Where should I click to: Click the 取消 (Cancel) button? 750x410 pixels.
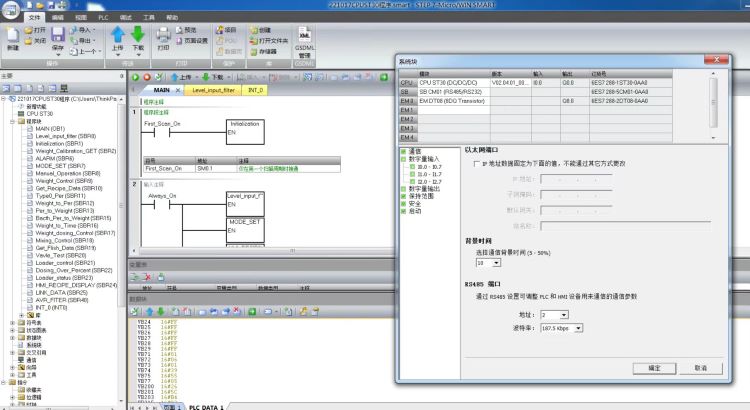click(x=700, y=368)
